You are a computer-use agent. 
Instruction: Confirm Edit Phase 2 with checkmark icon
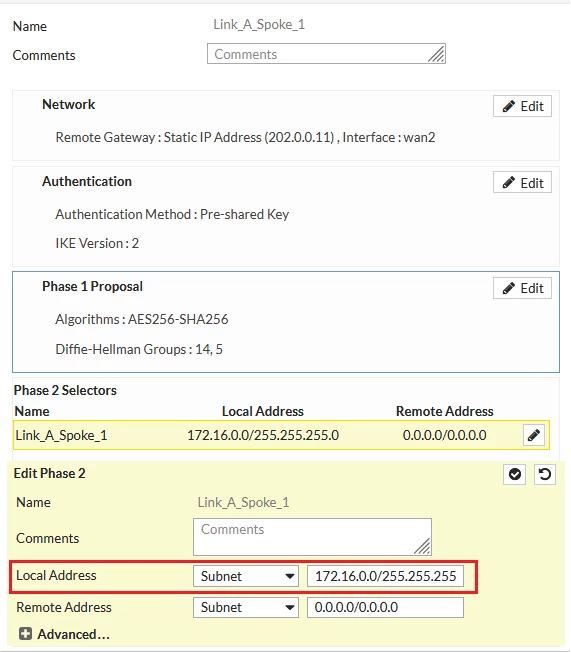[x=514, y=474]
